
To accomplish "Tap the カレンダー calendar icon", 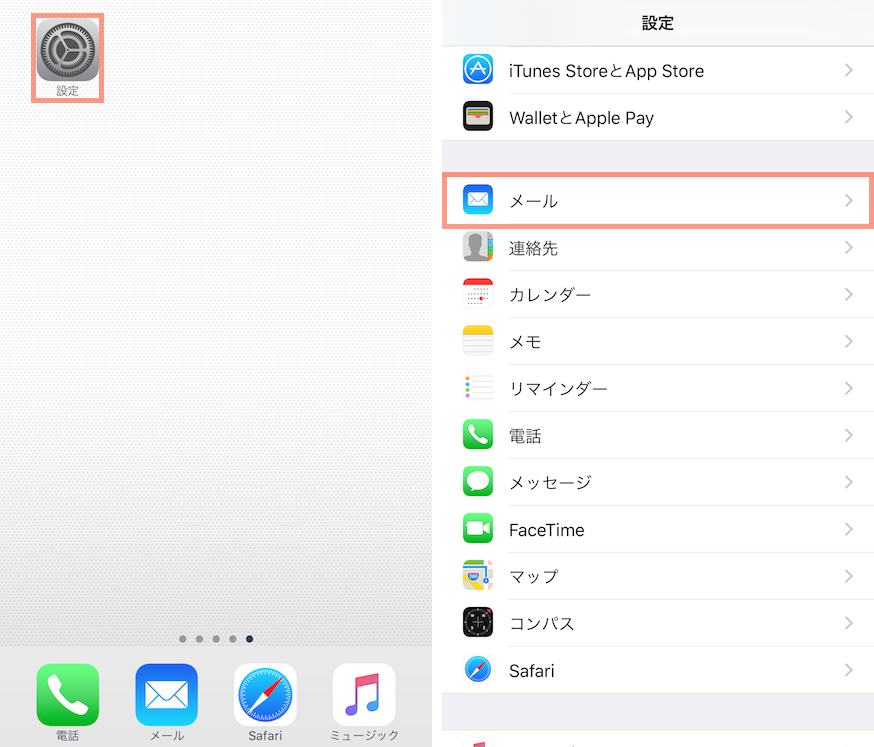I will (478, 293).
